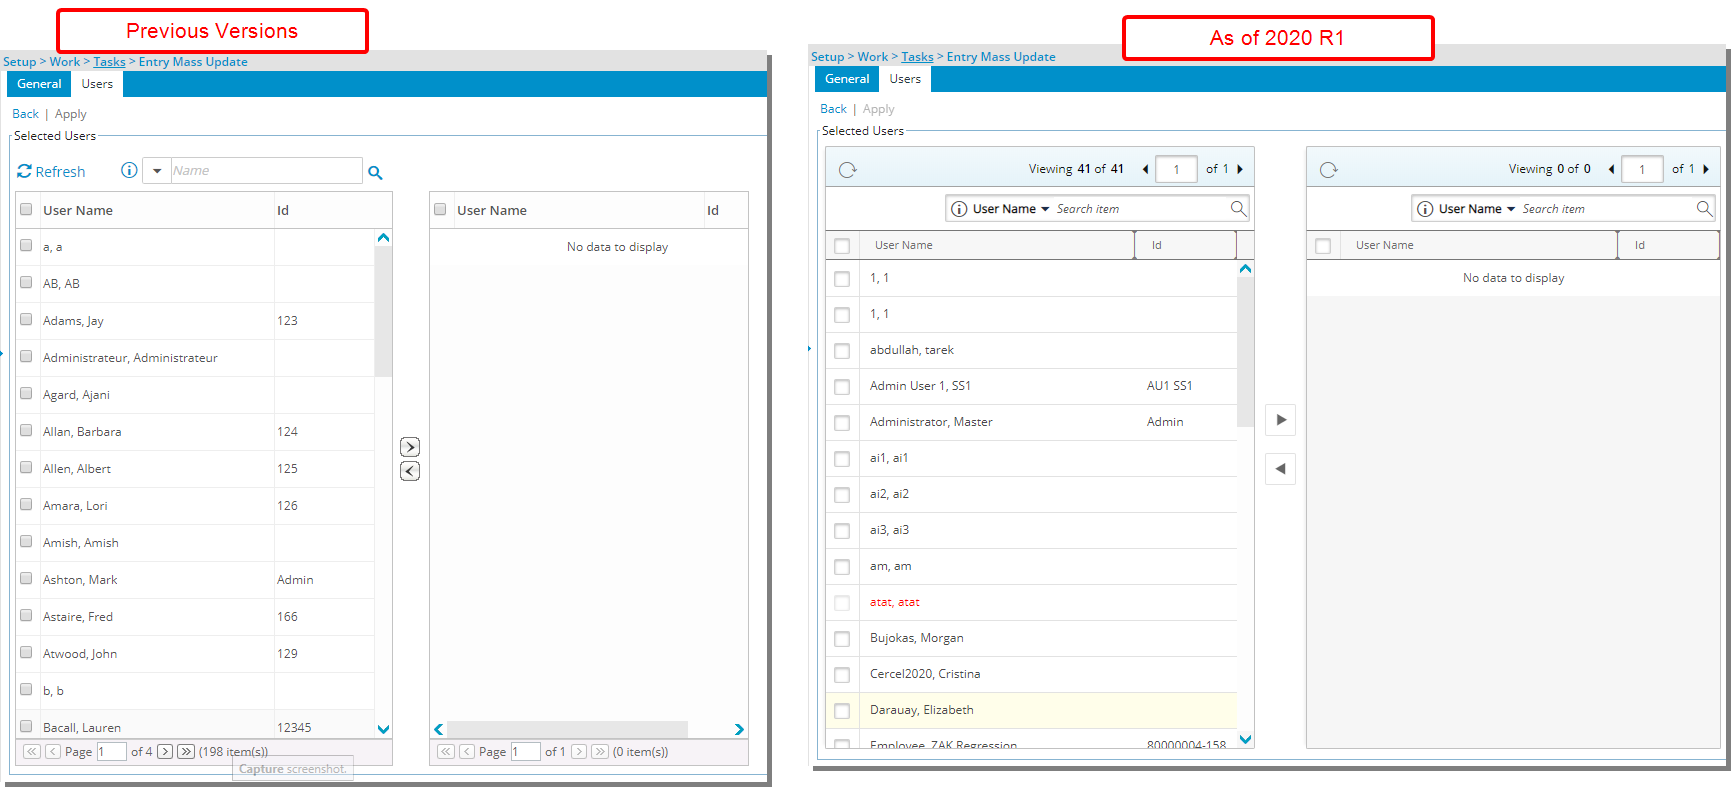Tick select-all checkbox in 2020 R1 left grid
1736x787 pixels.
[x=842, y=246]
